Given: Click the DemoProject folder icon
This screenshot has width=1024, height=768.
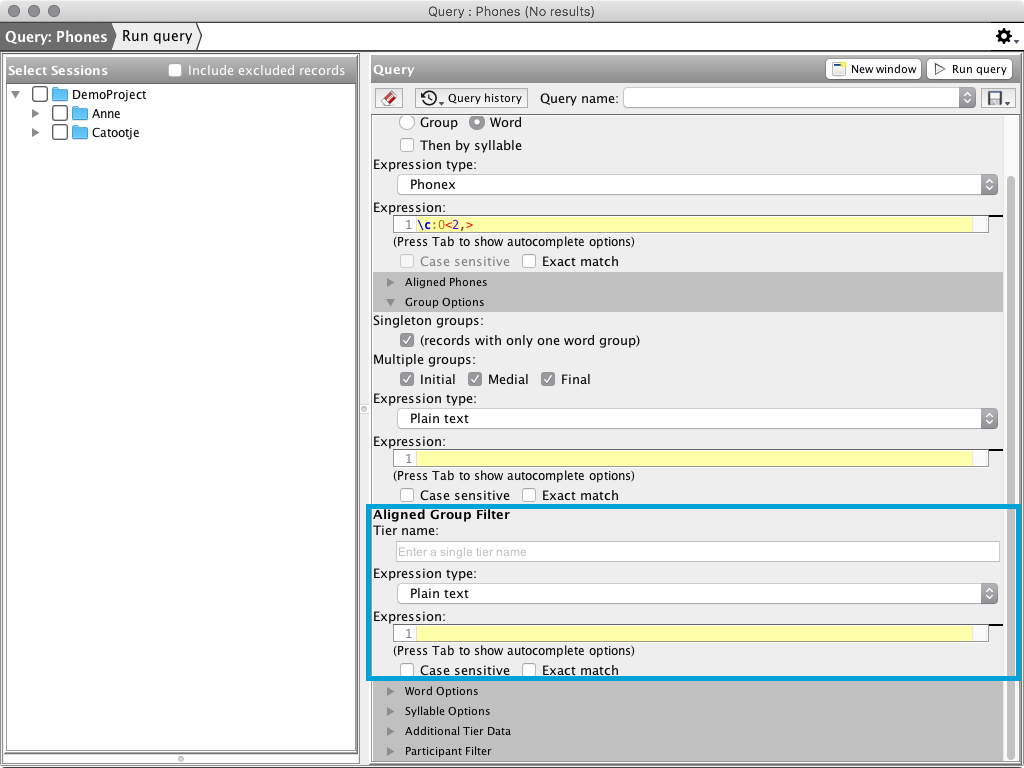Looking at the screenshot, I should pyautogui.click(x=60, y=95).
